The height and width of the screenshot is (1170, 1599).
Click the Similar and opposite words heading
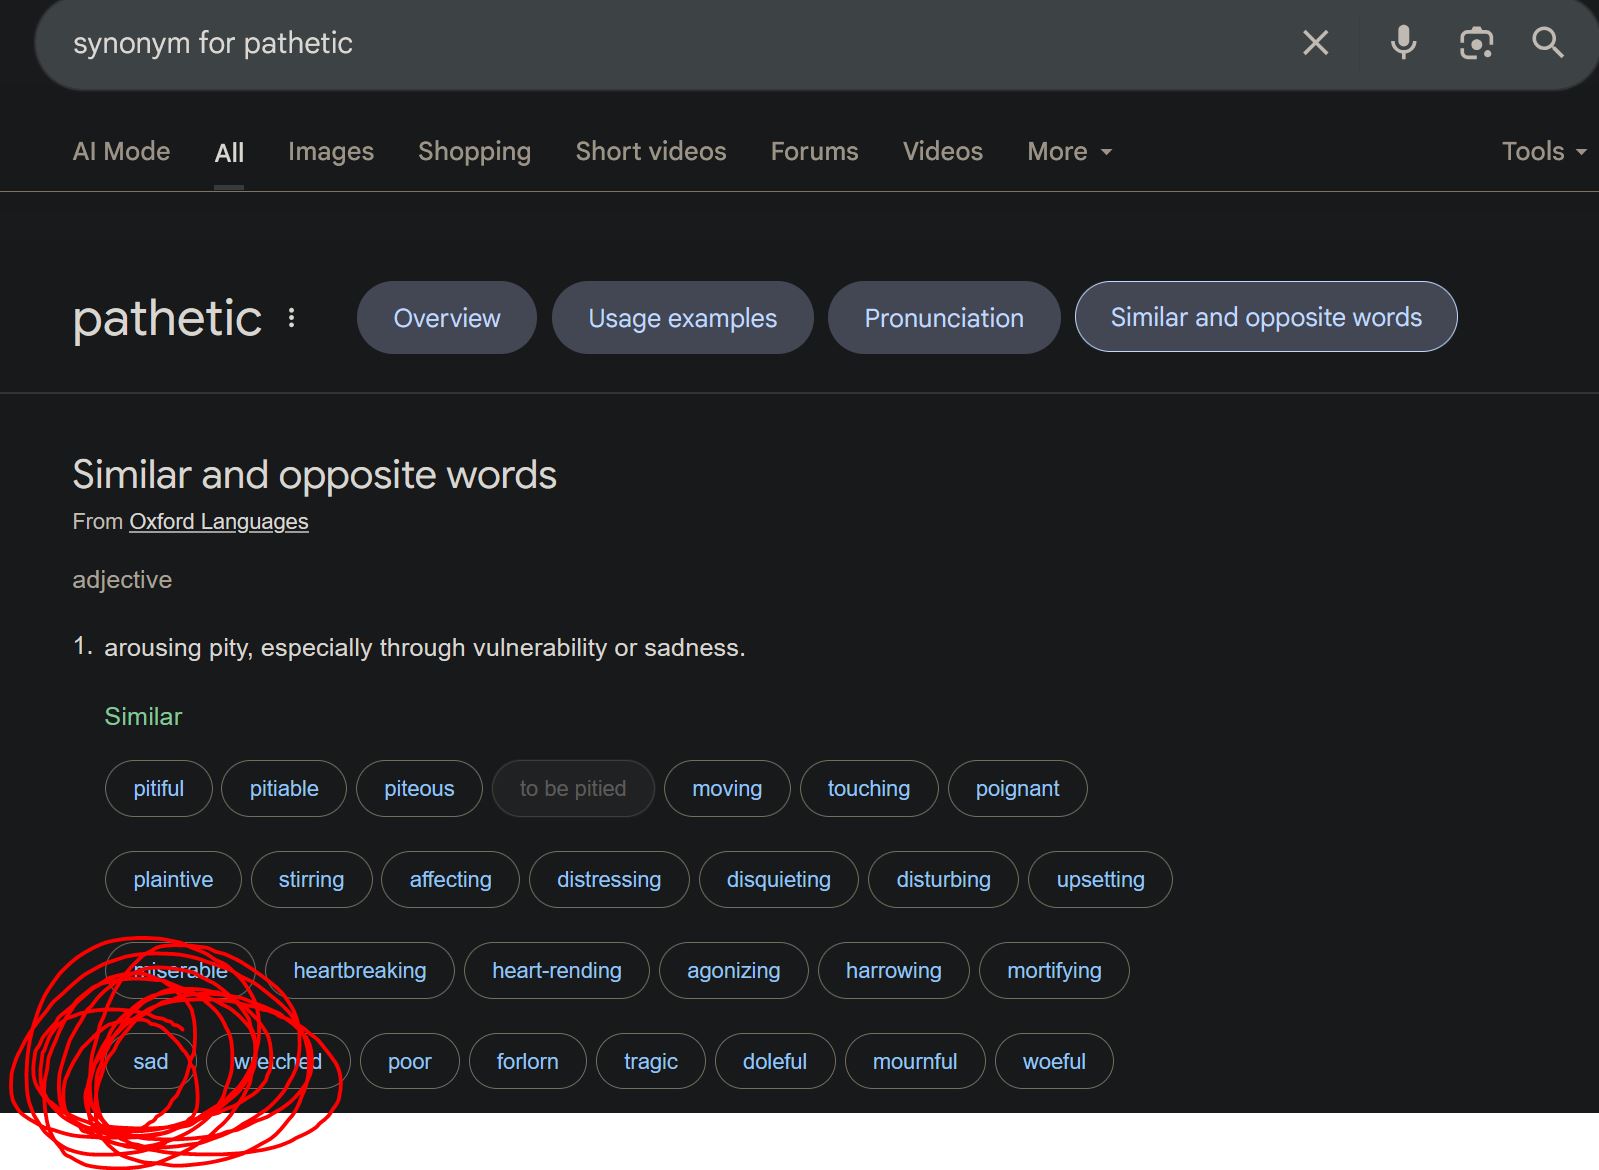pos(314,475)
